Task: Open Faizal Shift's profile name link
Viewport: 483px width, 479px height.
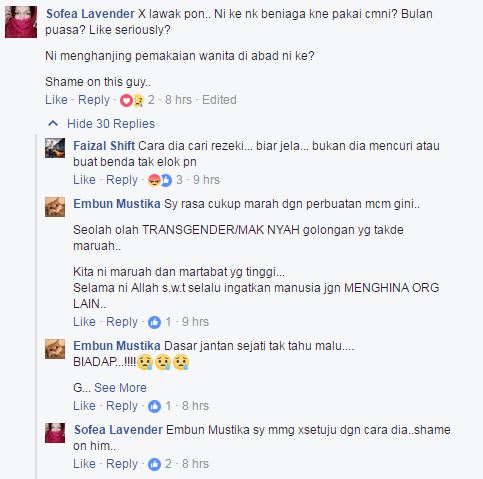Action: [104, 146]
